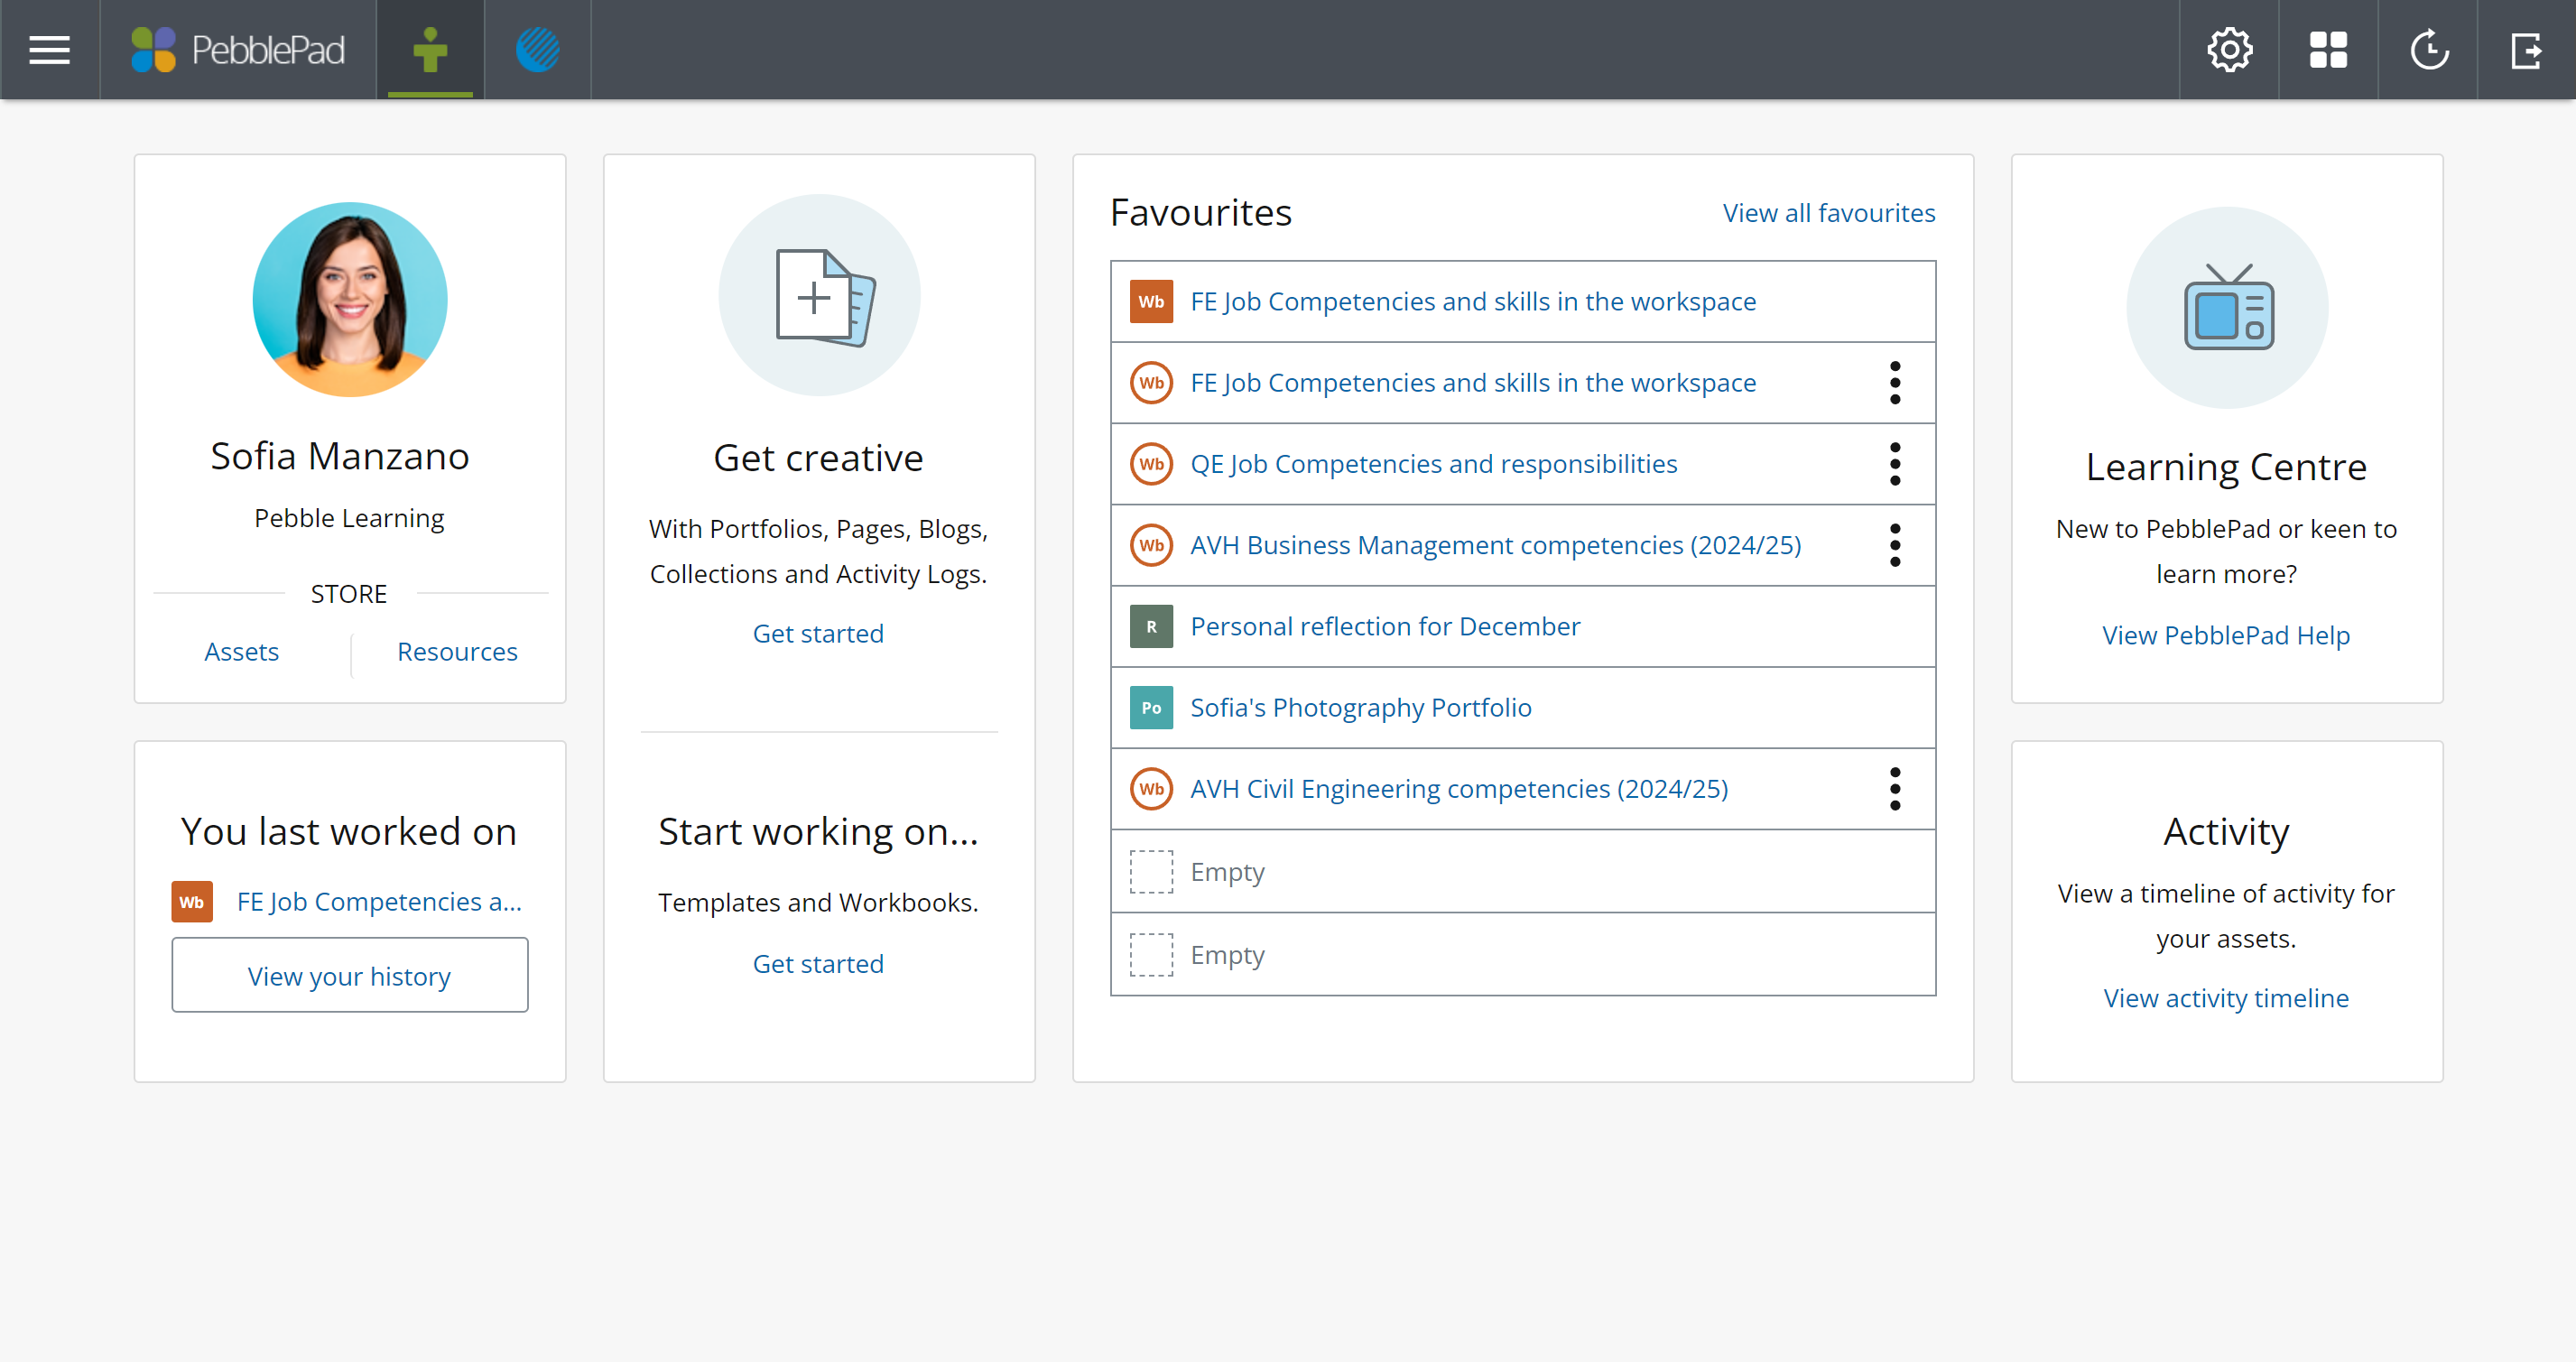Open the recent history clock icon
The height and width of the screenshot is (1362, 2576).
[2428, 49]
